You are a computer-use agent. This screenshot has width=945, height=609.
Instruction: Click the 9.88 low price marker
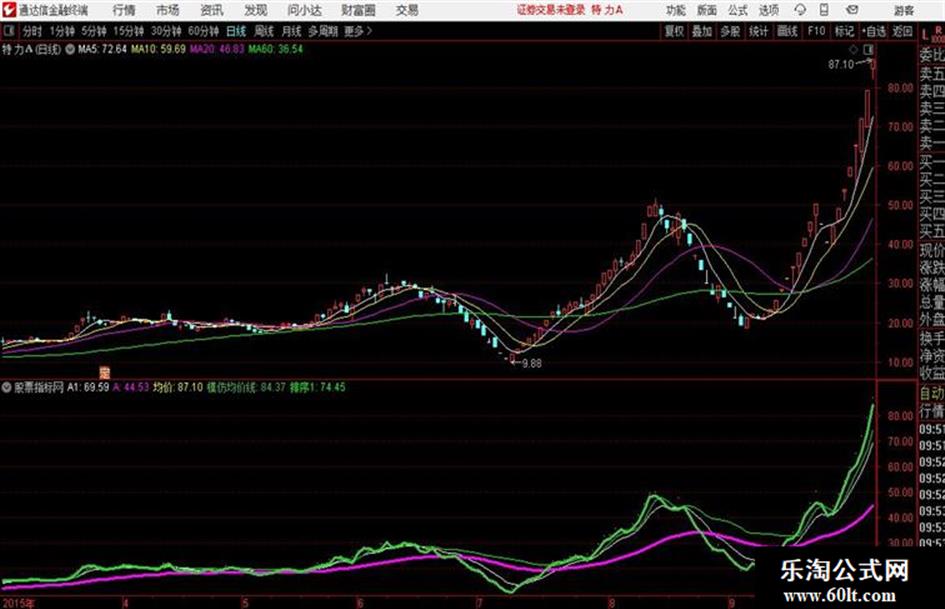(532, 363)
